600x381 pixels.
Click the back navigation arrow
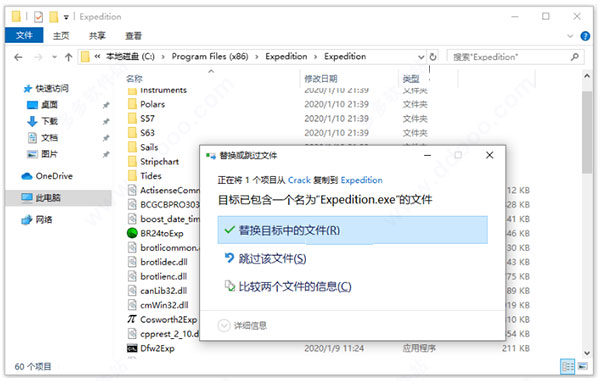coord(18,57)
